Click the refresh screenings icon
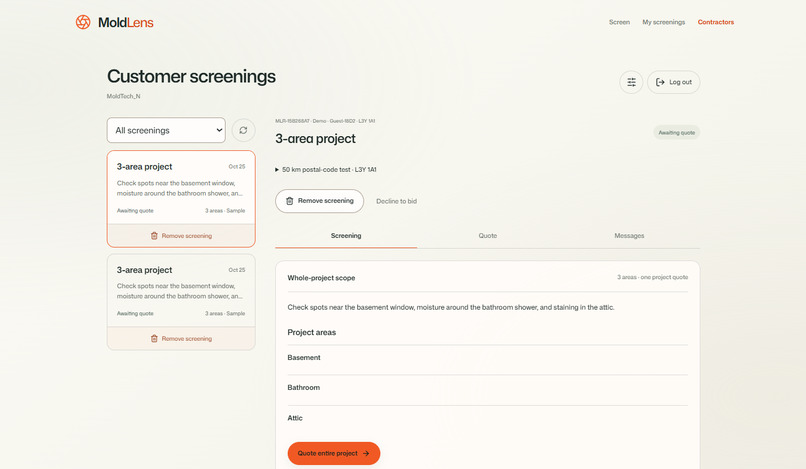Screen dimensions: 806x469 (x=243, y=131)
